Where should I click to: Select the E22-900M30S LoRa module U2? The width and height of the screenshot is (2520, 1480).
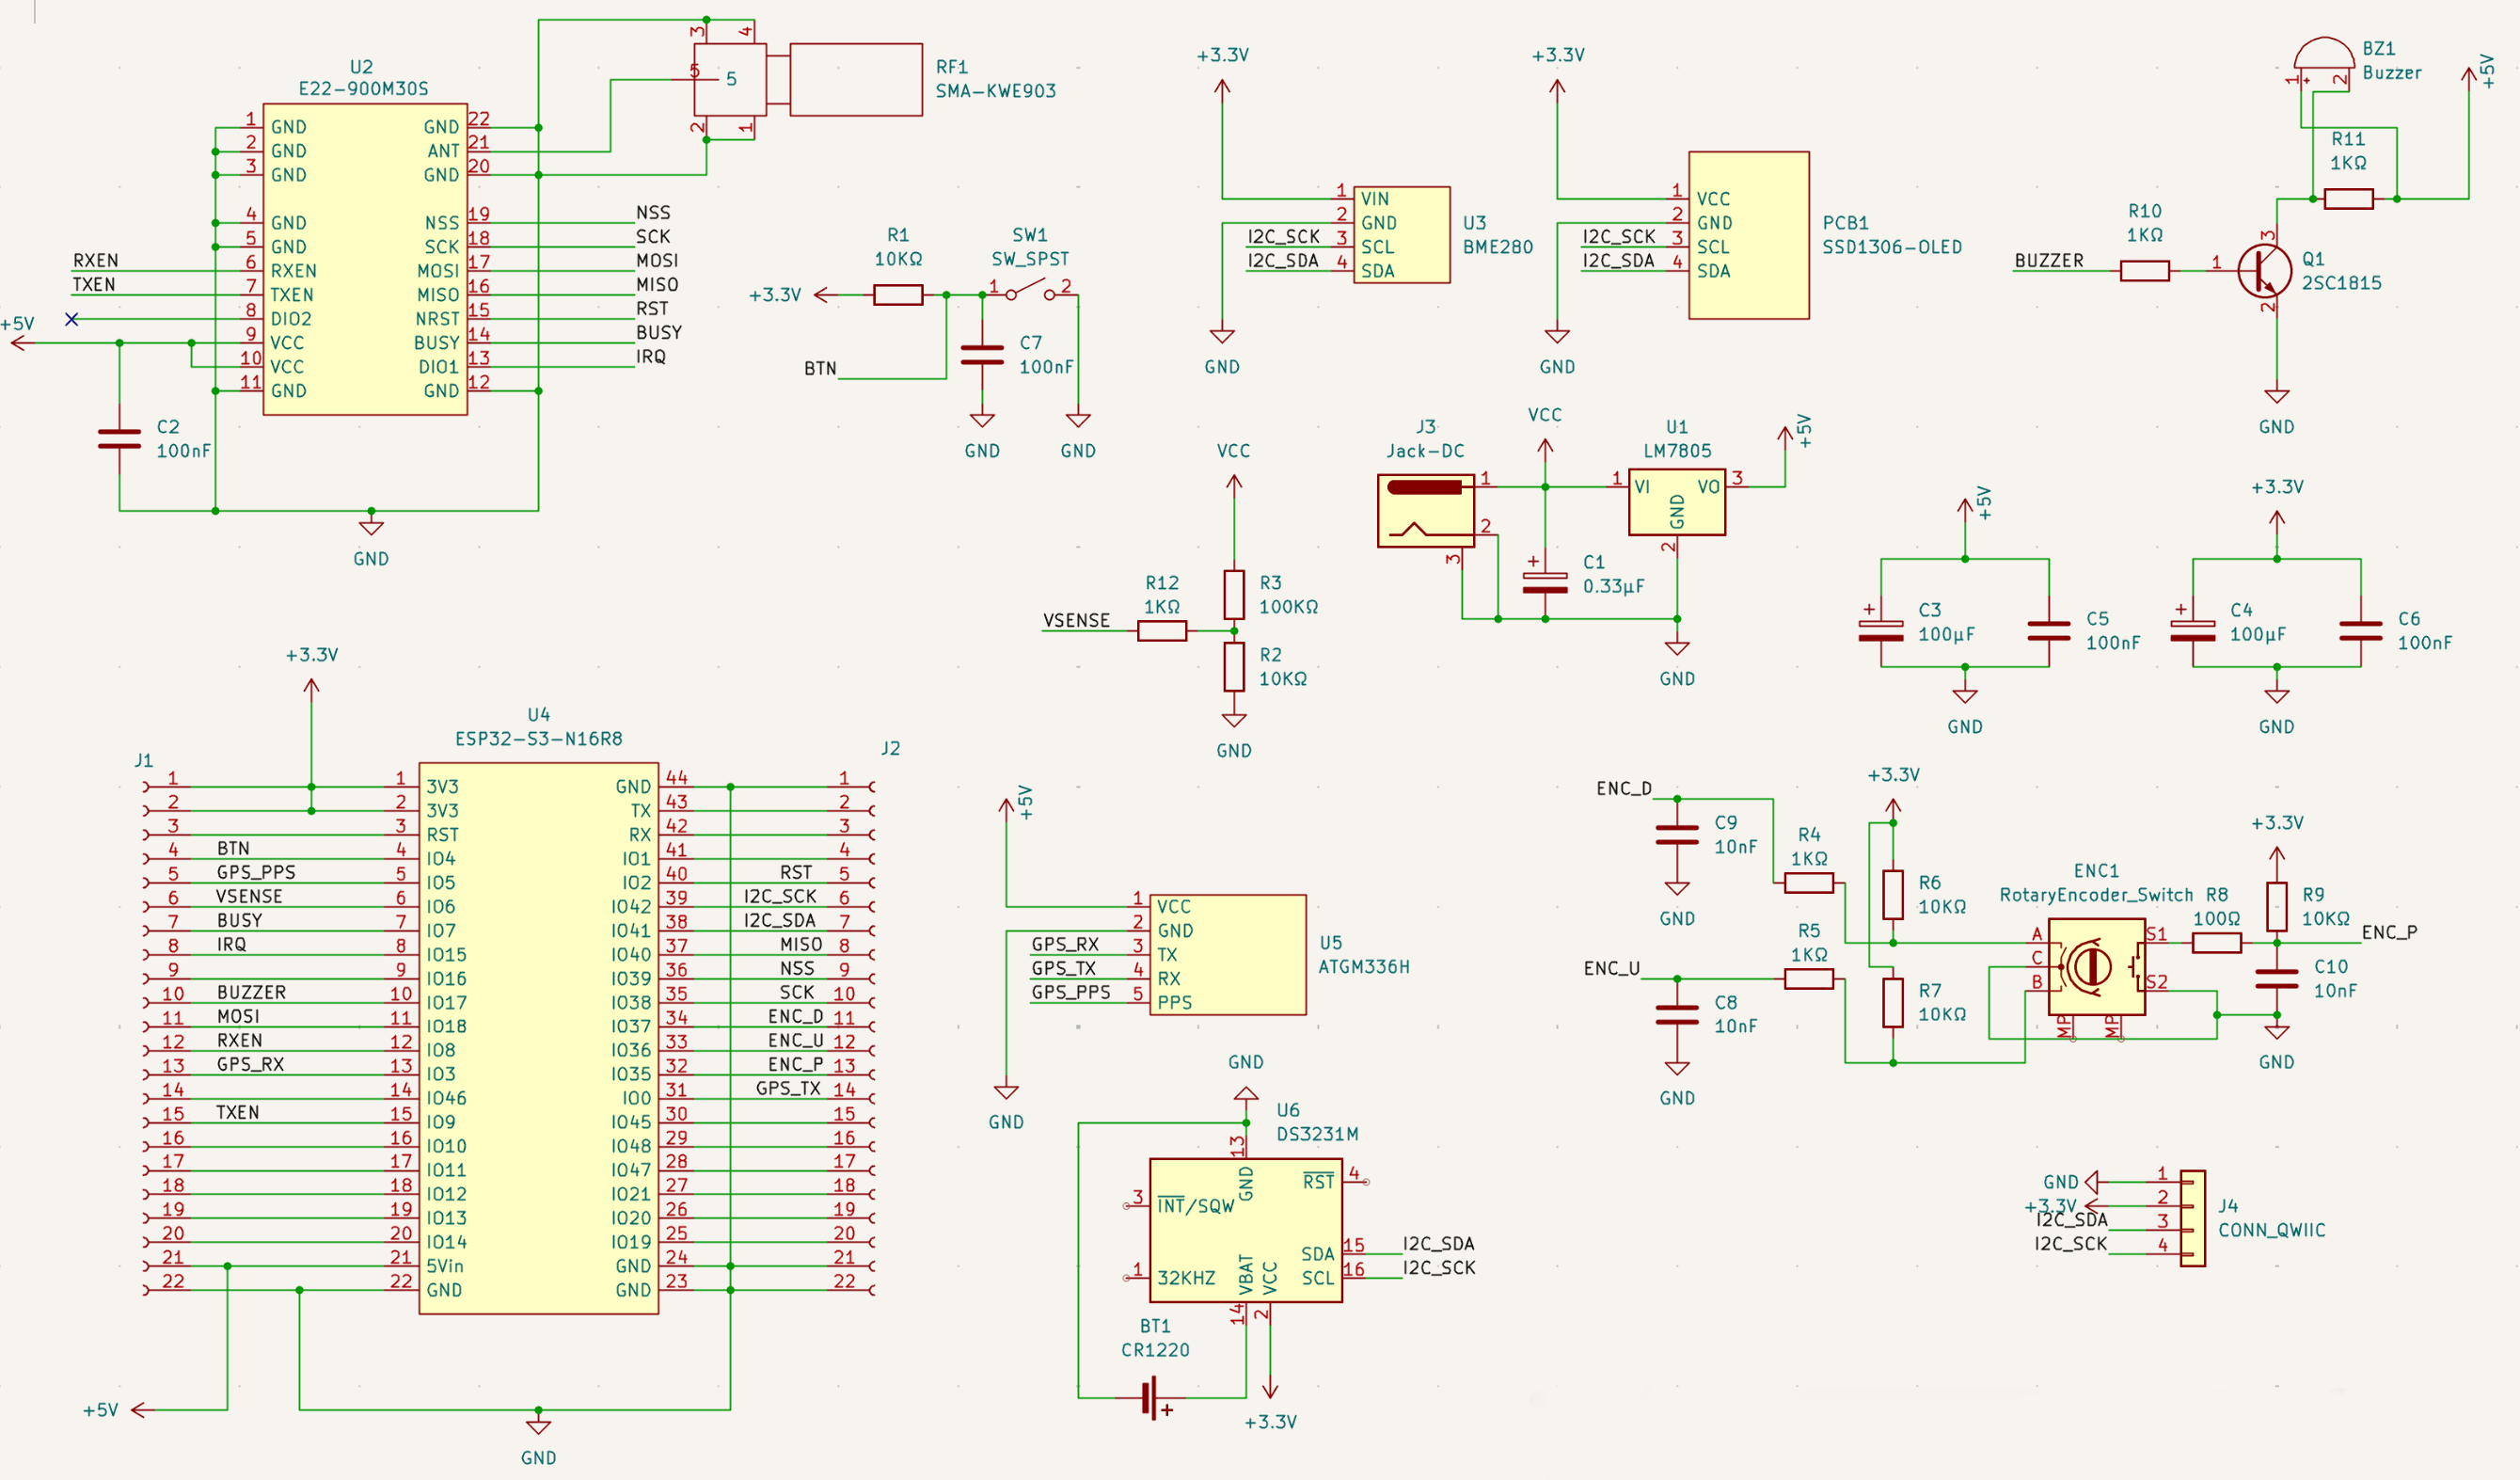[x=365, y=260]
